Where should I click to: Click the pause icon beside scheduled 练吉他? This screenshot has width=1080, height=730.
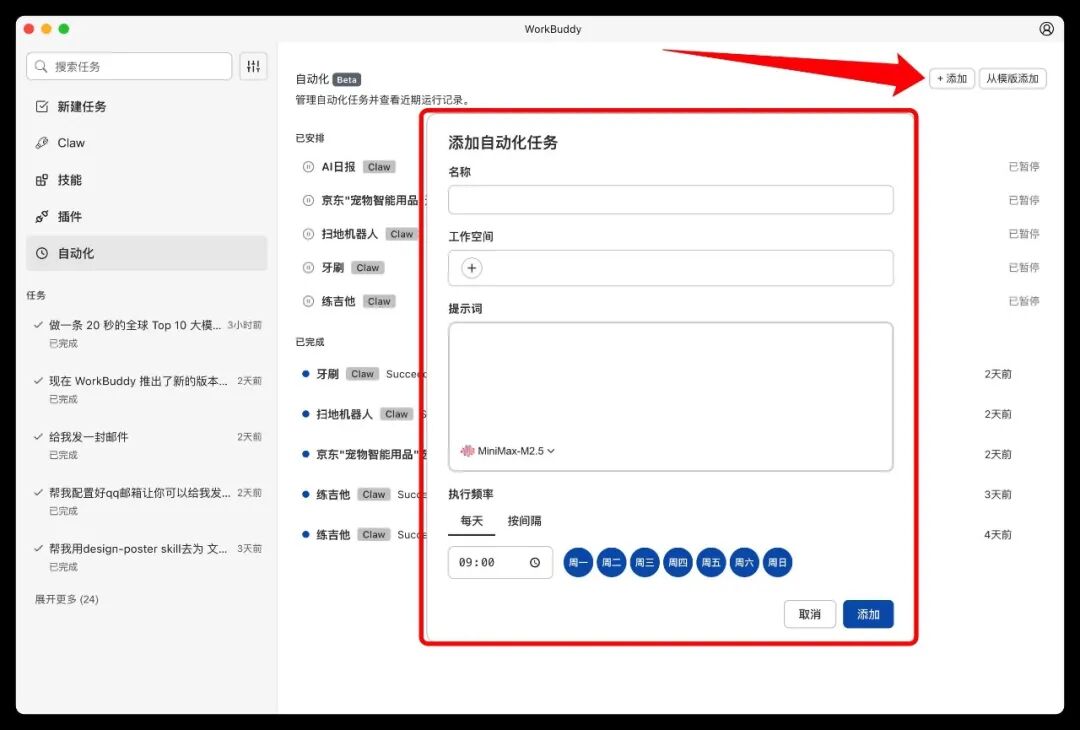(x=309, y=301)
